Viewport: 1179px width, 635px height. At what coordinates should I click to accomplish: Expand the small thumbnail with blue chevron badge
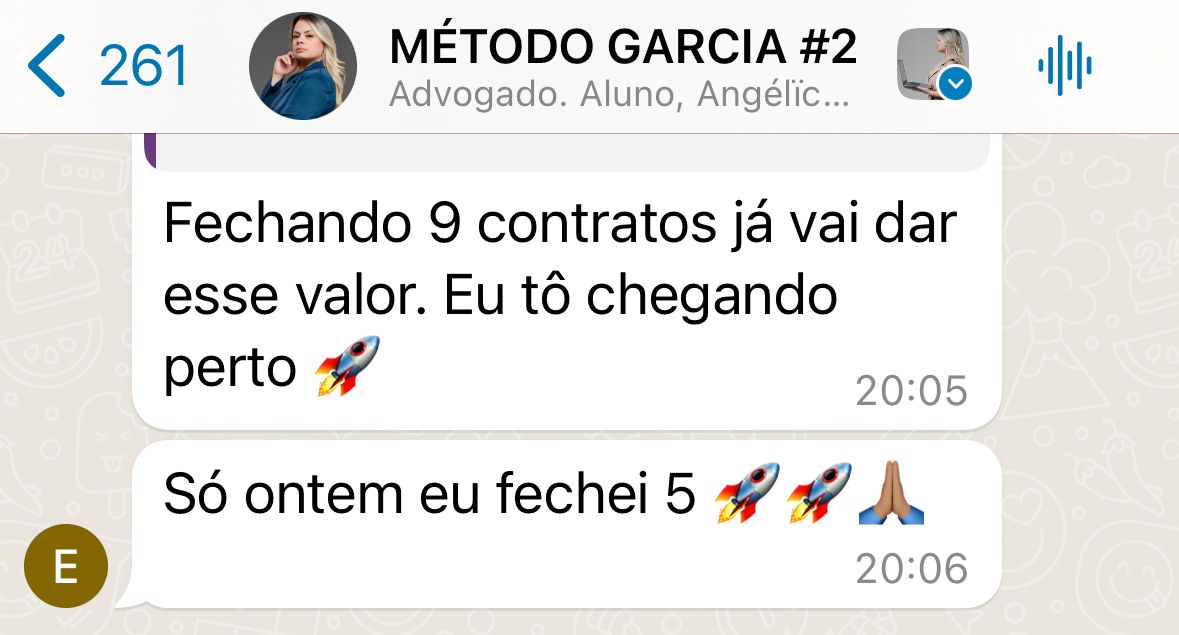(x=934, y=65)
